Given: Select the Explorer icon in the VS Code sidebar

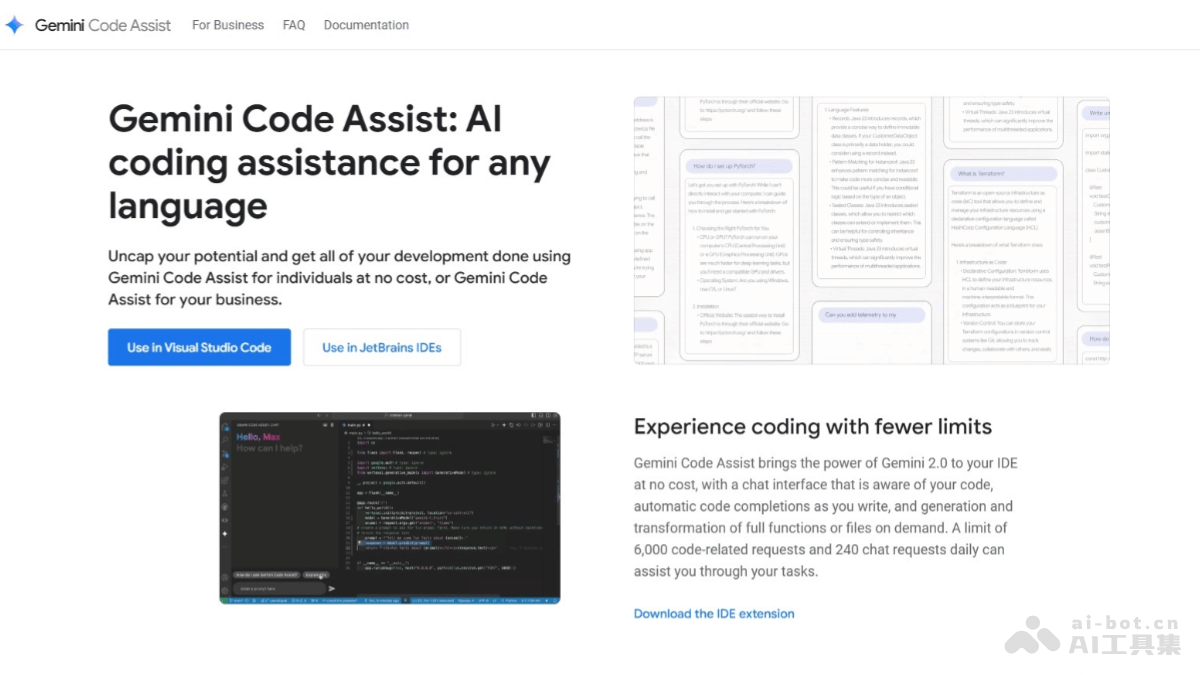Looking at the screenshot, I should click(x=225, y=429).
